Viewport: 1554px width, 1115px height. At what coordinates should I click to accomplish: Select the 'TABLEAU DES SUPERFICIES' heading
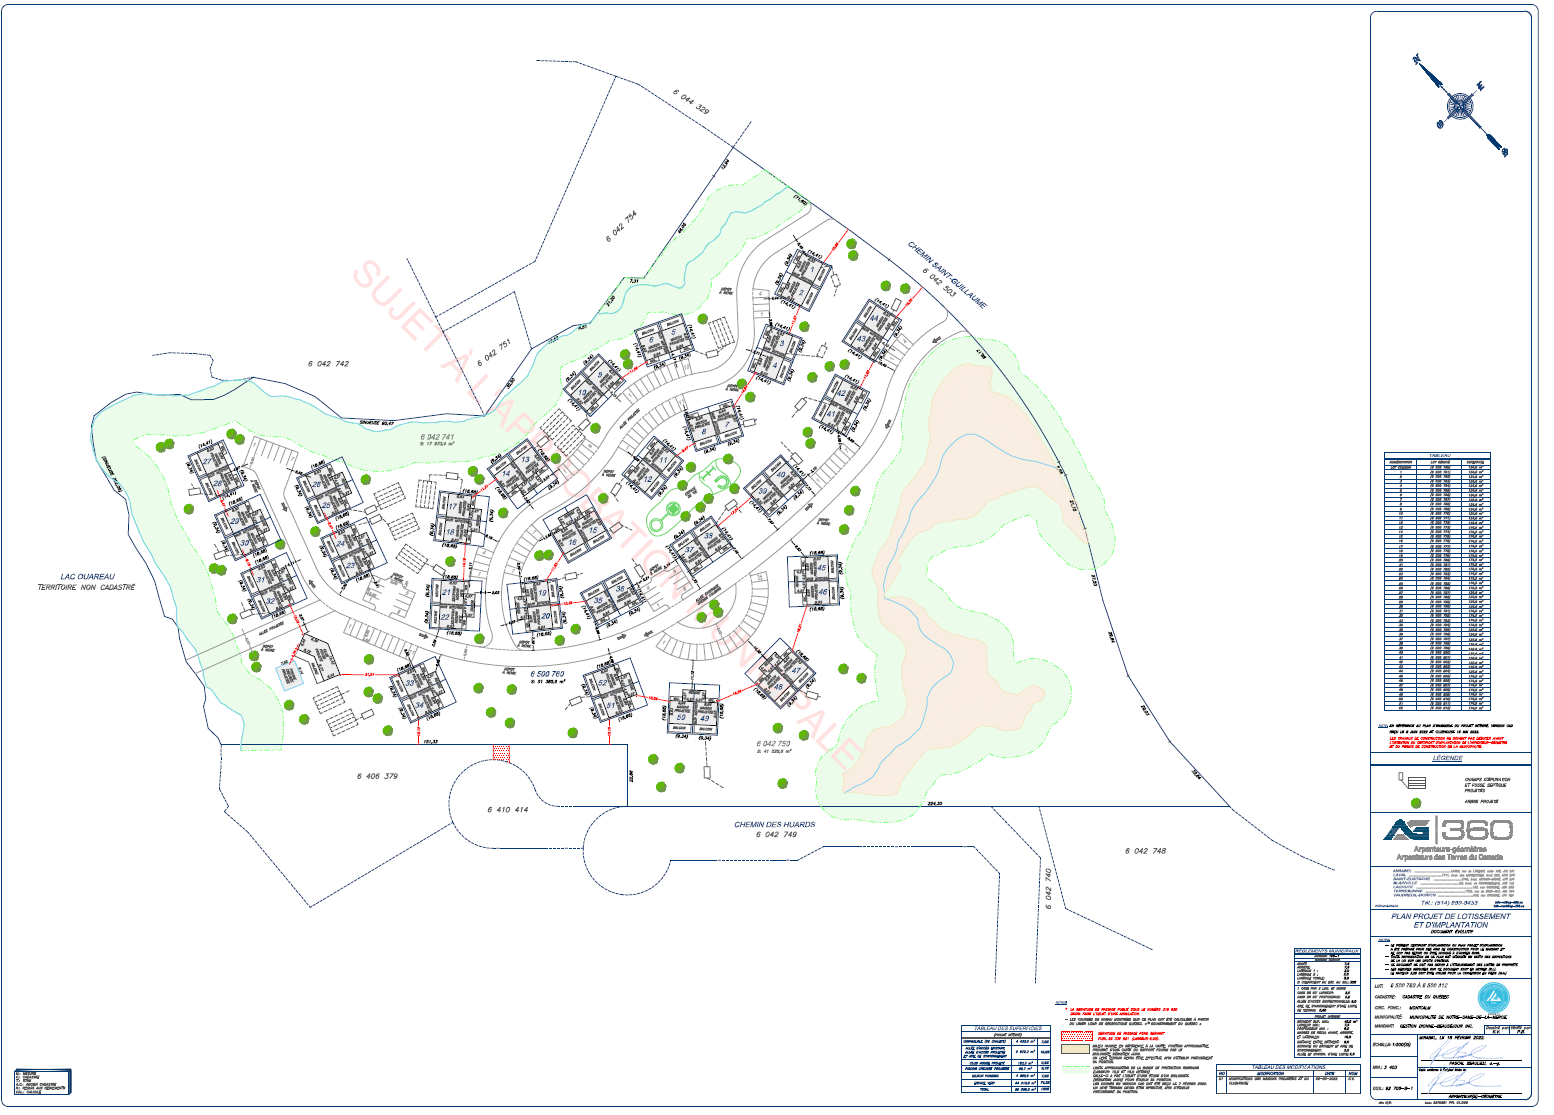pyautogui.click(x=1008, y=1029)
